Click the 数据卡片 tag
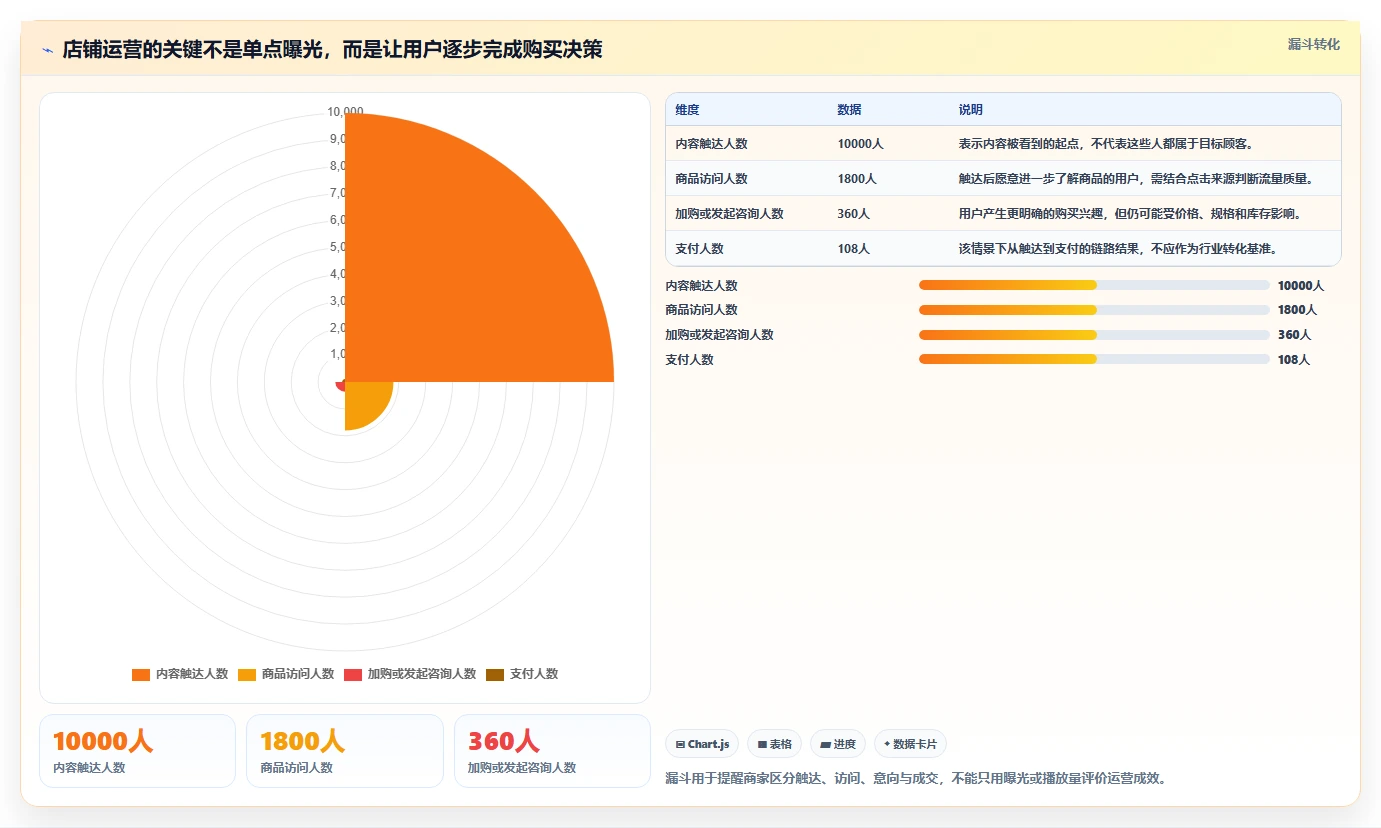Image resolution: width=1381 pixels, height=828 pixels. (x=910, y=744)
